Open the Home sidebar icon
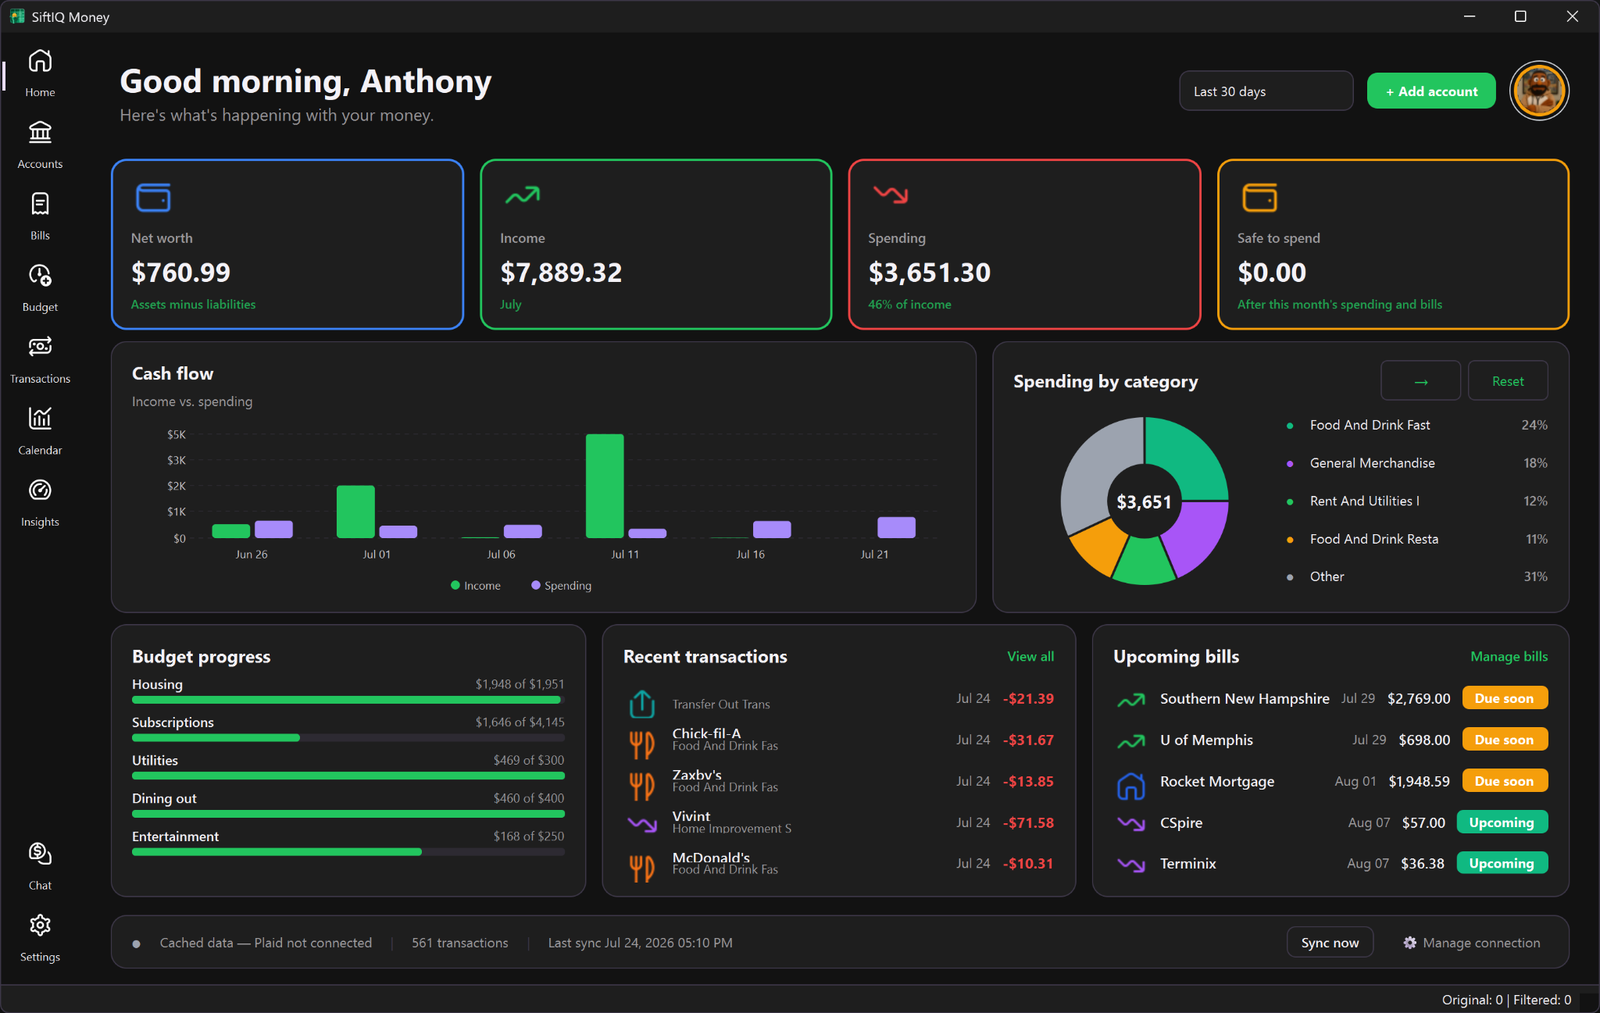Screen dimensions: 1600x1013 pos(40,62)
